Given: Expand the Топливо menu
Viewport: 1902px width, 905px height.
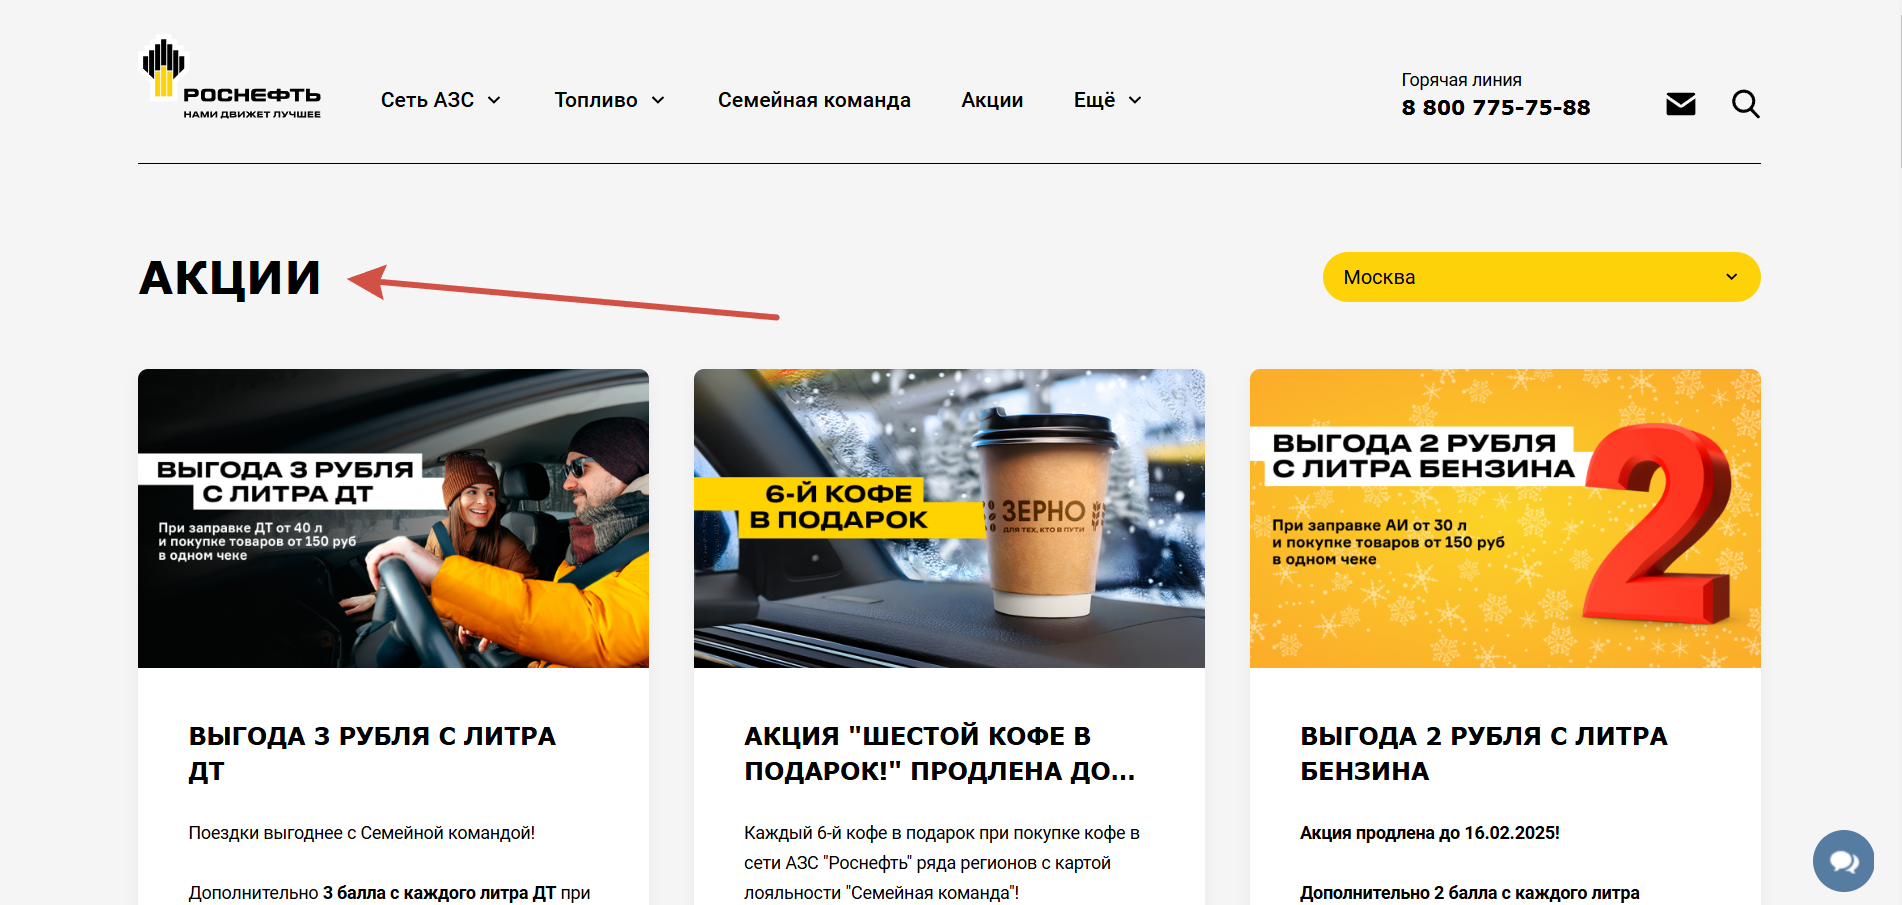Looking at the screenshot, I should point(609,100).
